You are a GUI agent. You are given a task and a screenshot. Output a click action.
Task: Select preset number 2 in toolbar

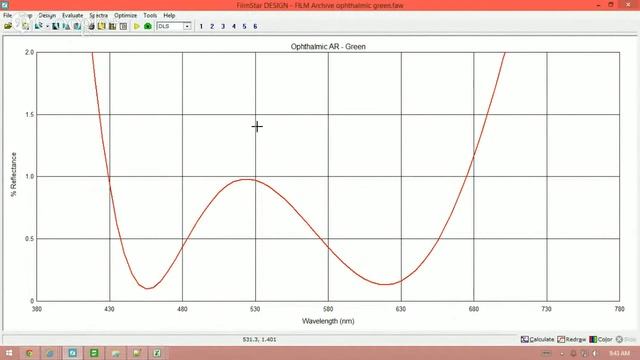pos(212,26)
